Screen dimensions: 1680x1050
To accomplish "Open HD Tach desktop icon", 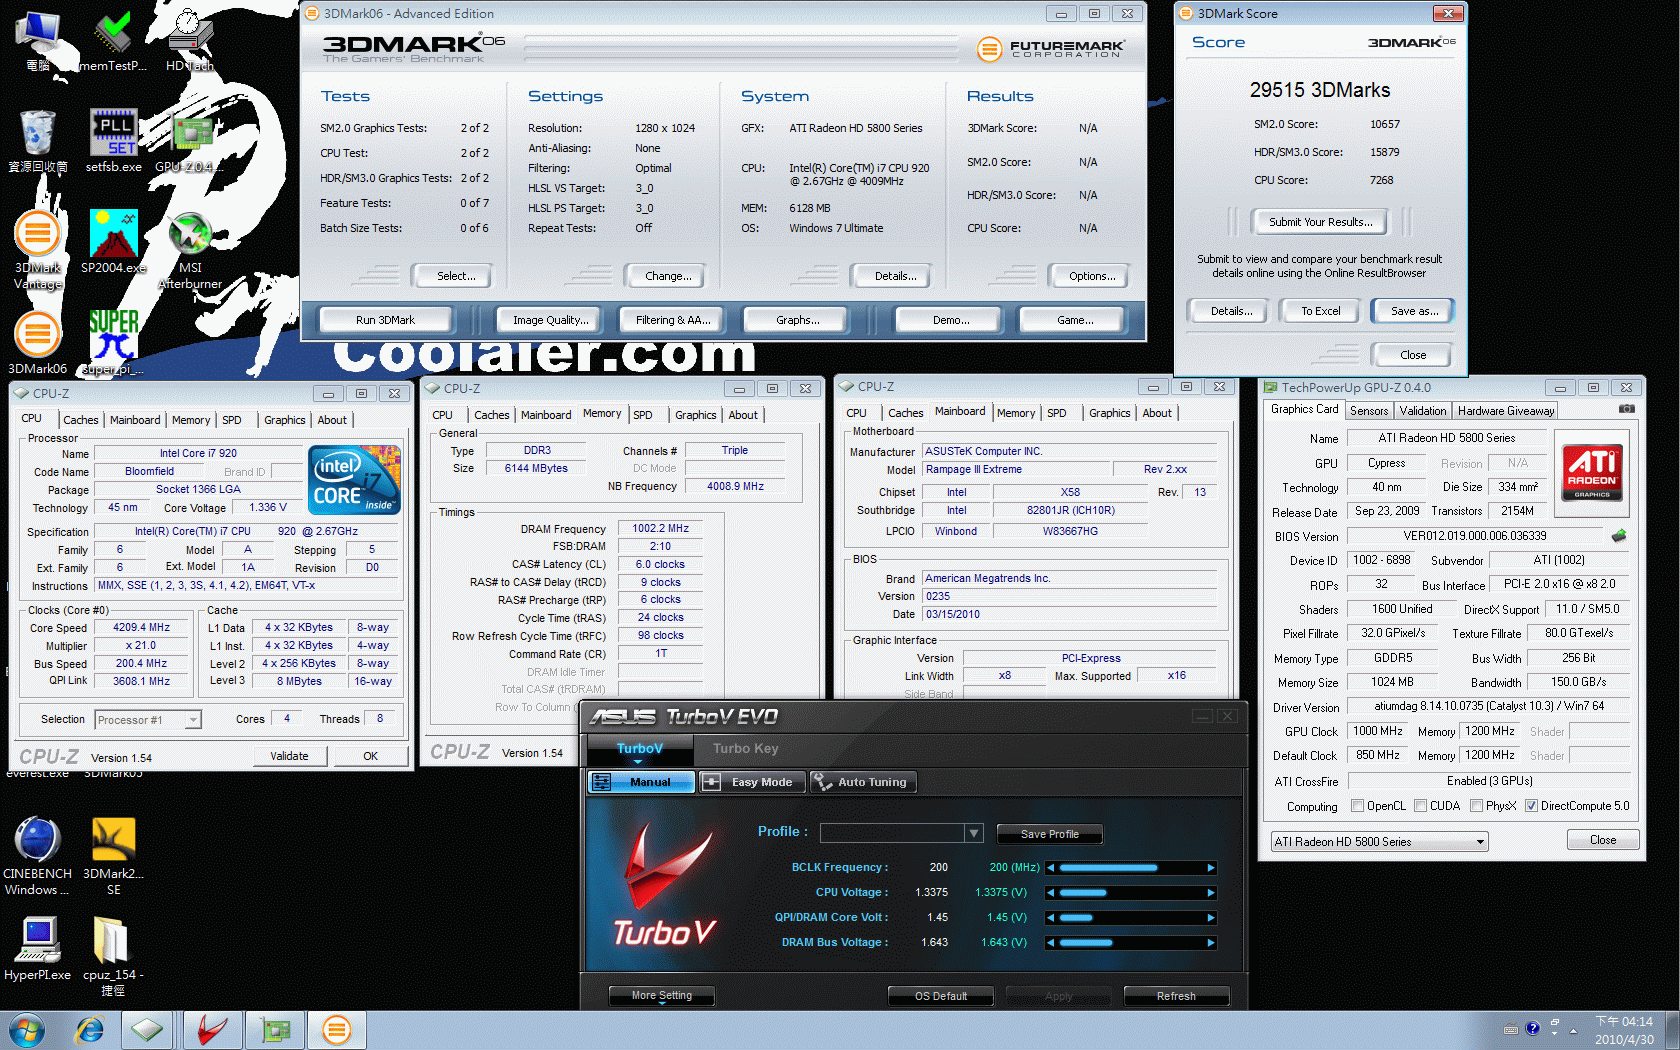I will (190, 40).
